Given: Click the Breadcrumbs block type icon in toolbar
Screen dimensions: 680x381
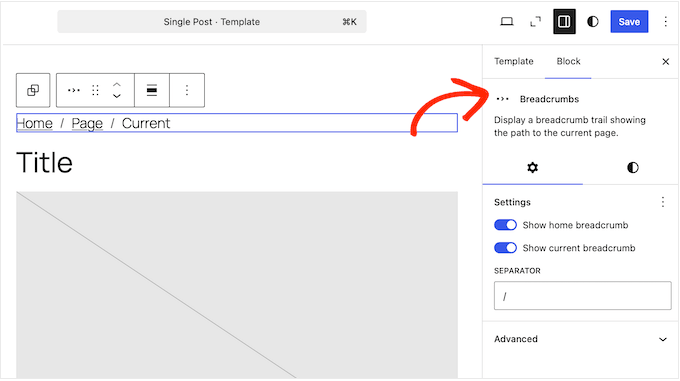Looking at the screenshot, I should 74,90.
